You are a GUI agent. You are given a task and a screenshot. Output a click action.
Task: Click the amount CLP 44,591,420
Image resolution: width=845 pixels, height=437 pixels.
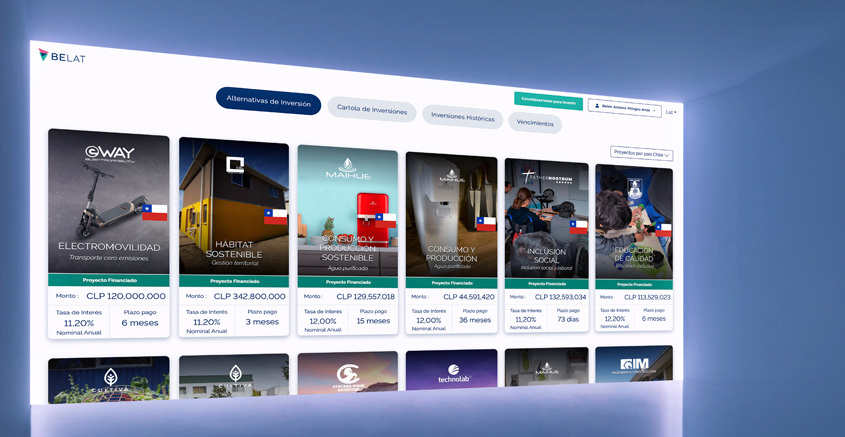coord(469,297)
